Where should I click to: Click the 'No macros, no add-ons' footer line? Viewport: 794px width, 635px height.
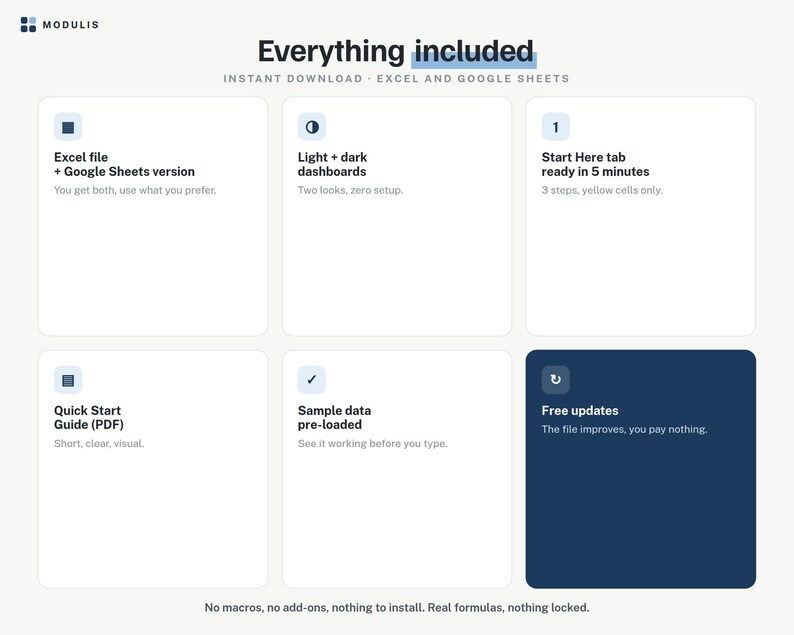point(397,607)
